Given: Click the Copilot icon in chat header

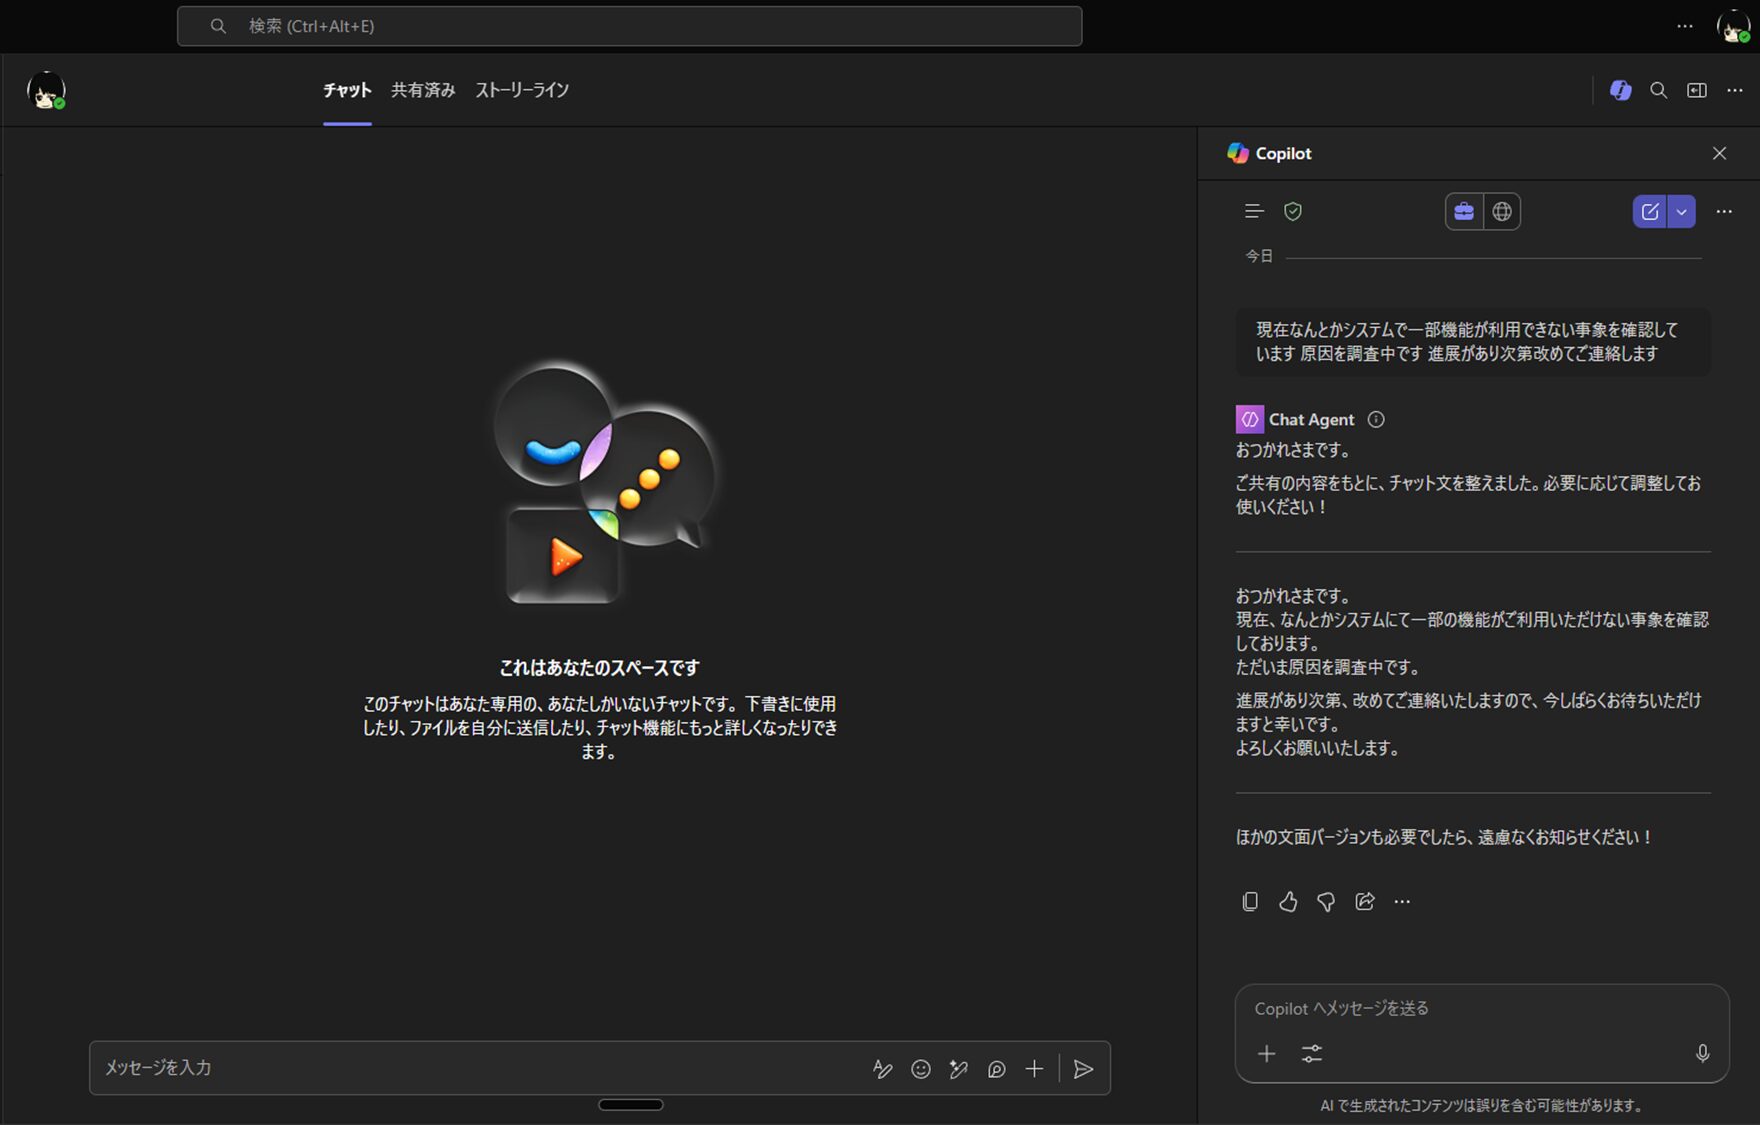Looking at the screenshot, I should point(1620,90).
